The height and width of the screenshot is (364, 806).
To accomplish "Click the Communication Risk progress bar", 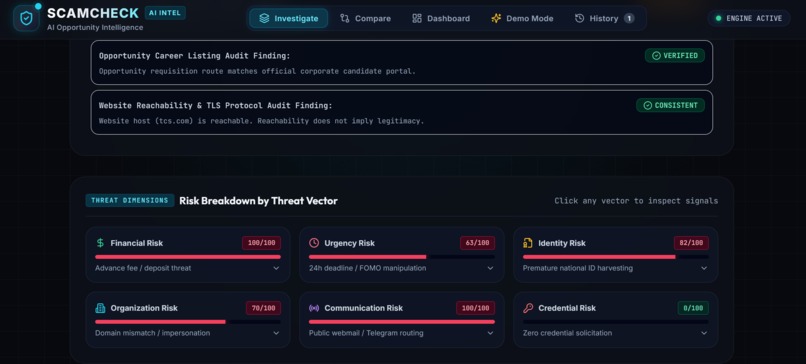I will pyautogui.click(x=402, y=322).
